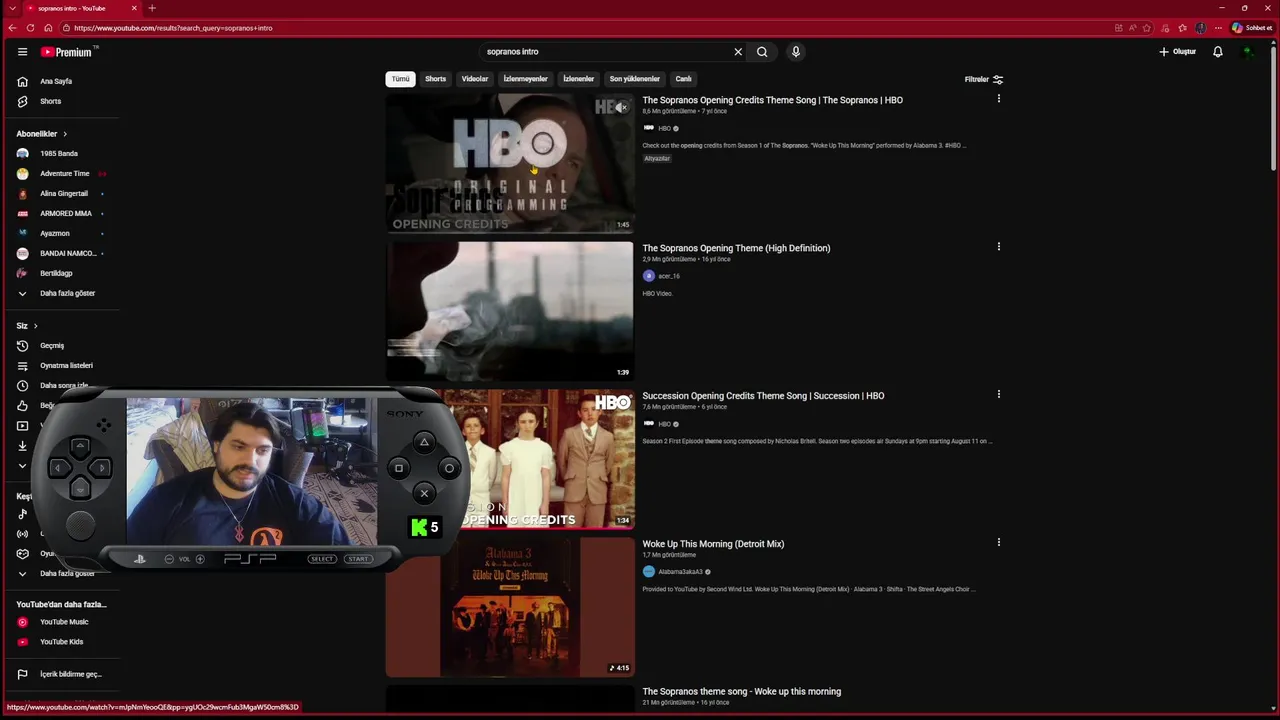
Task: Open browser settings three-dot menu
Action: point(1218,28)
